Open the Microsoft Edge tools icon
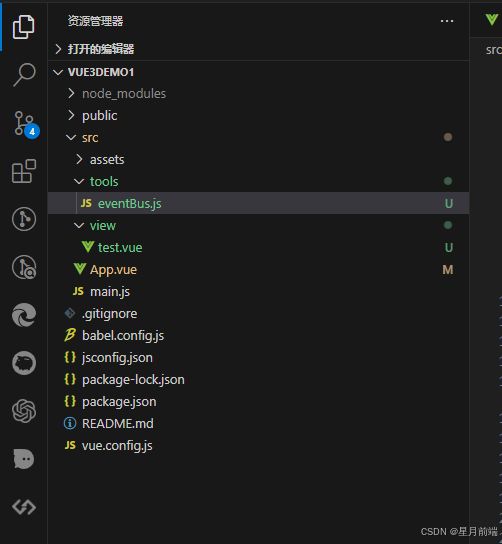Viewport: 502px width, 544px height. click(x=24, y=315)
